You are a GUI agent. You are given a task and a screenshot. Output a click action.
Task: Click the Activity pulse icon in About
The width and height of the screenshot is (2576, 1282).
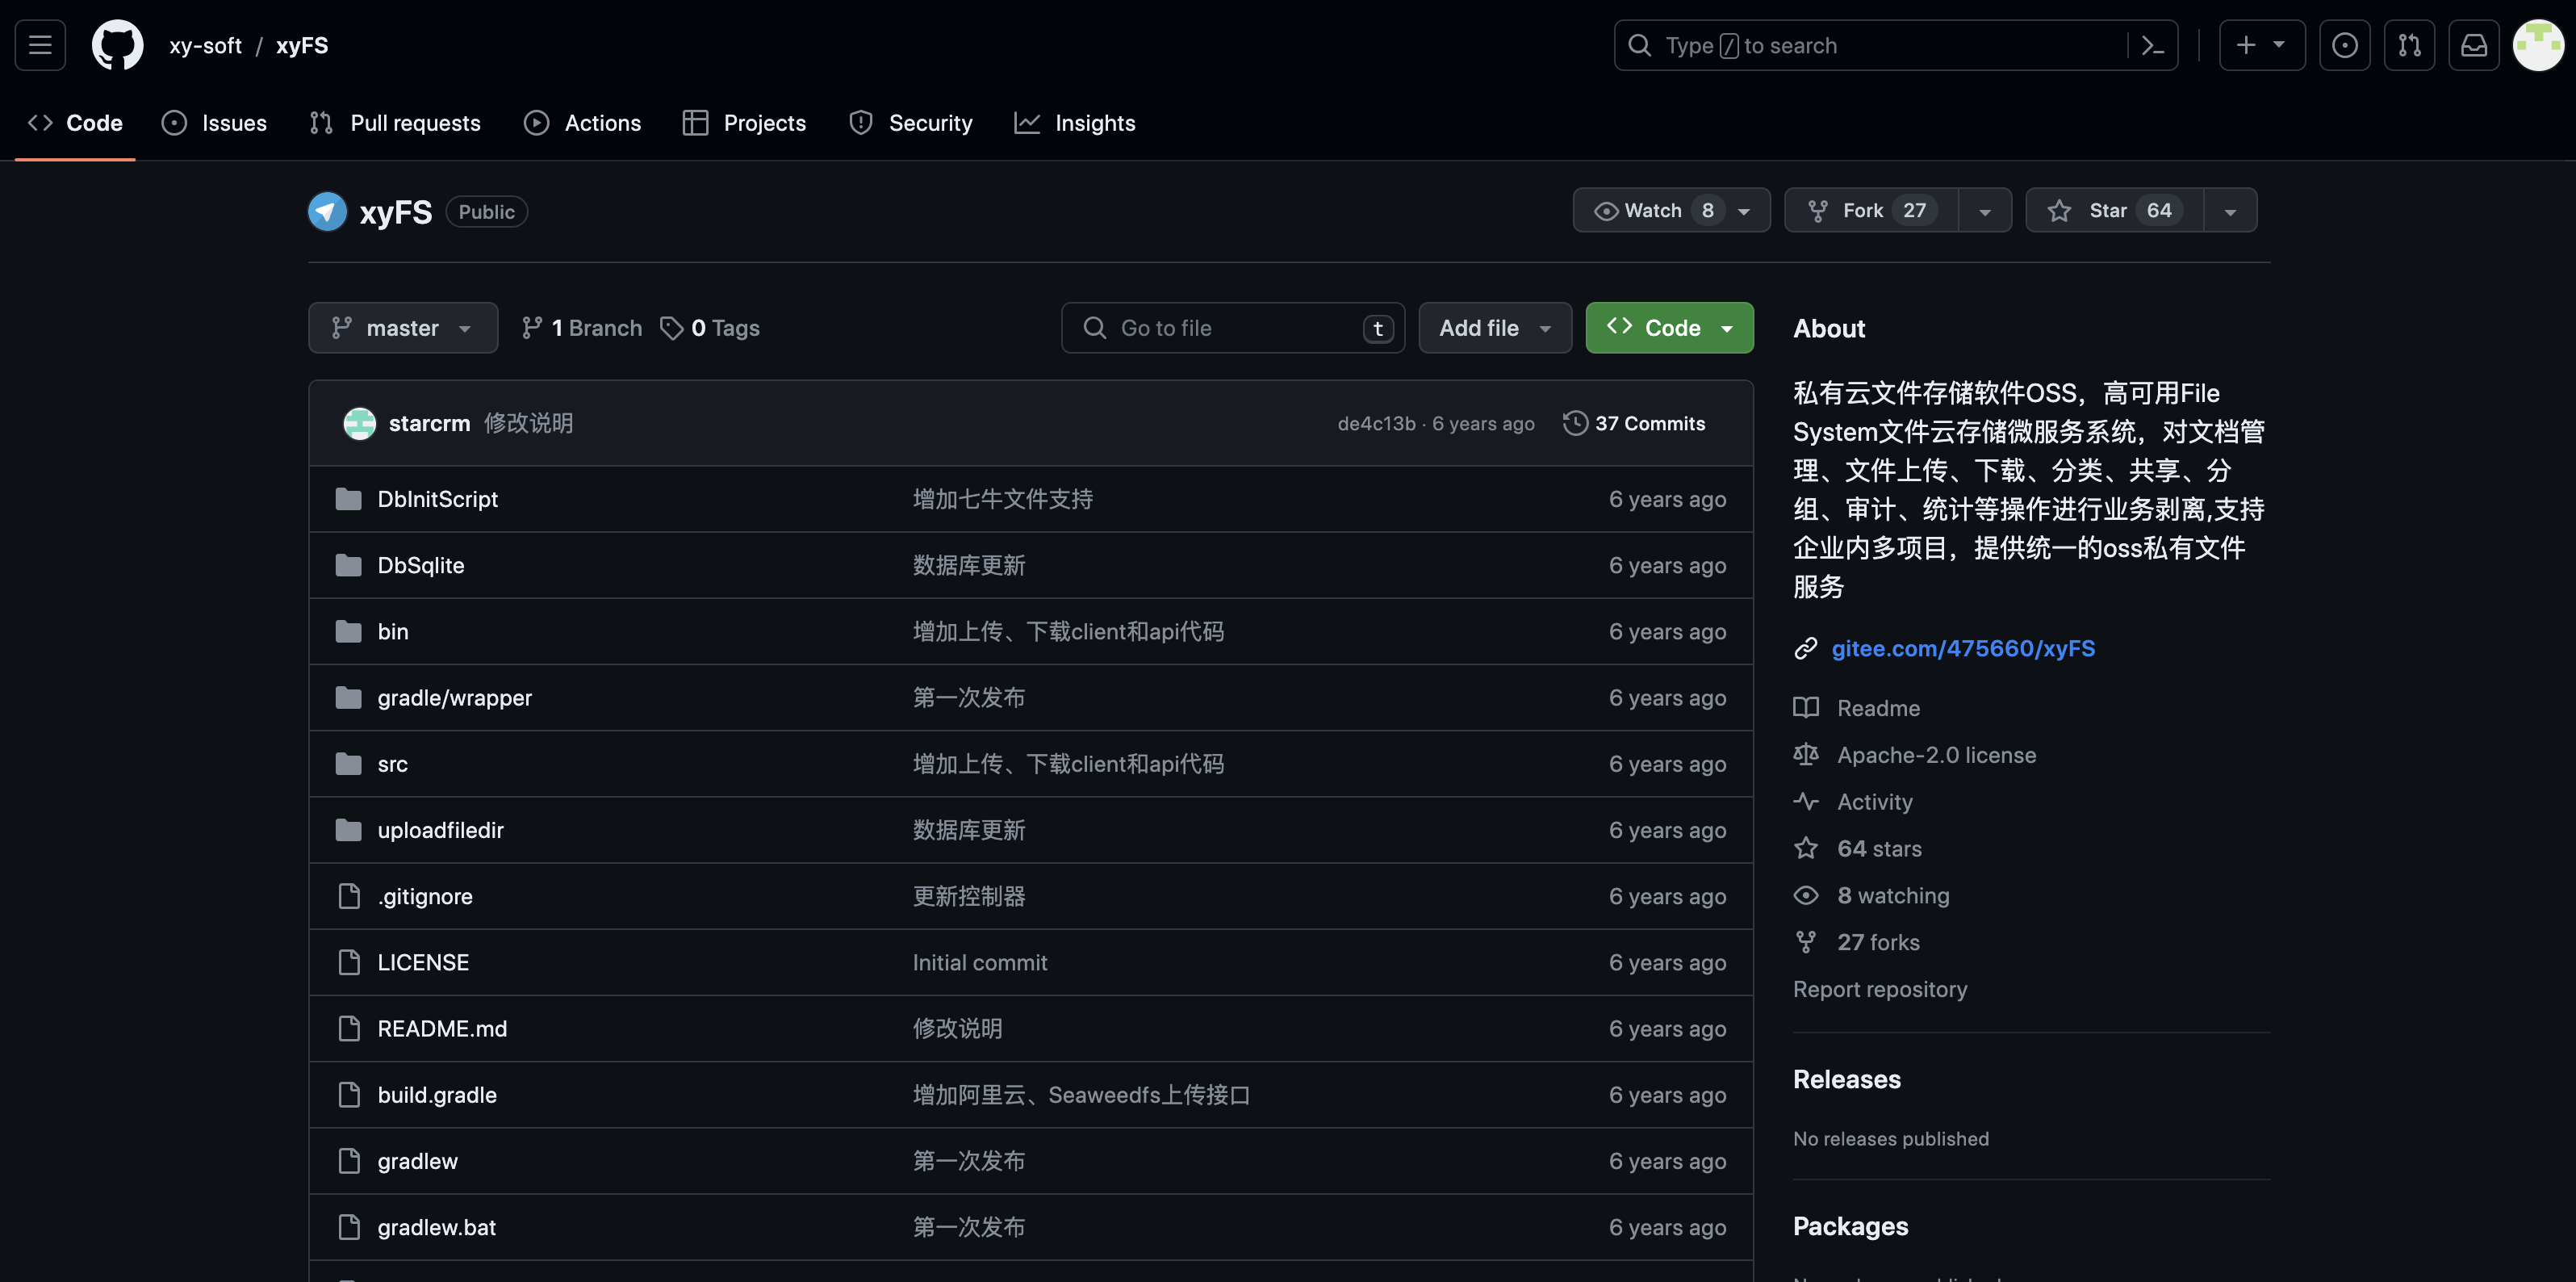(1805, 802)
